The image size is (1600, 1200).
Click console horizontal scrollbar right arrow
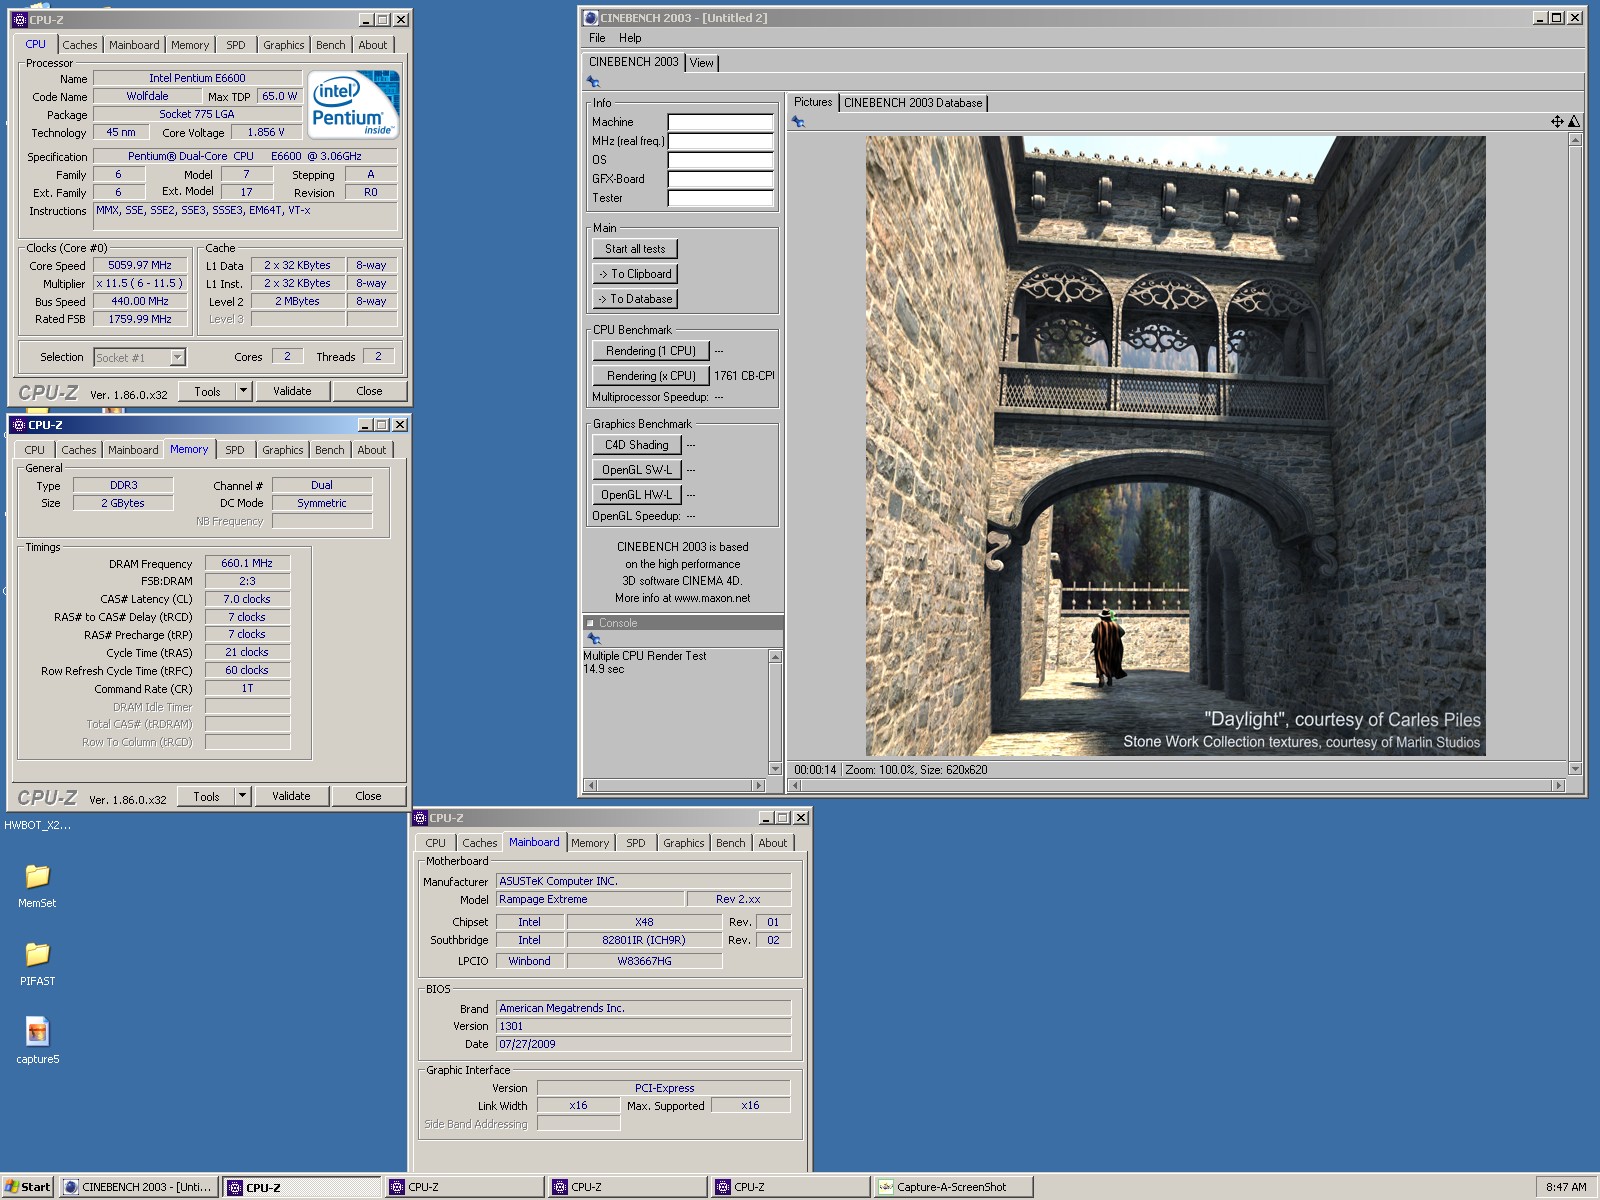[759, 785]
